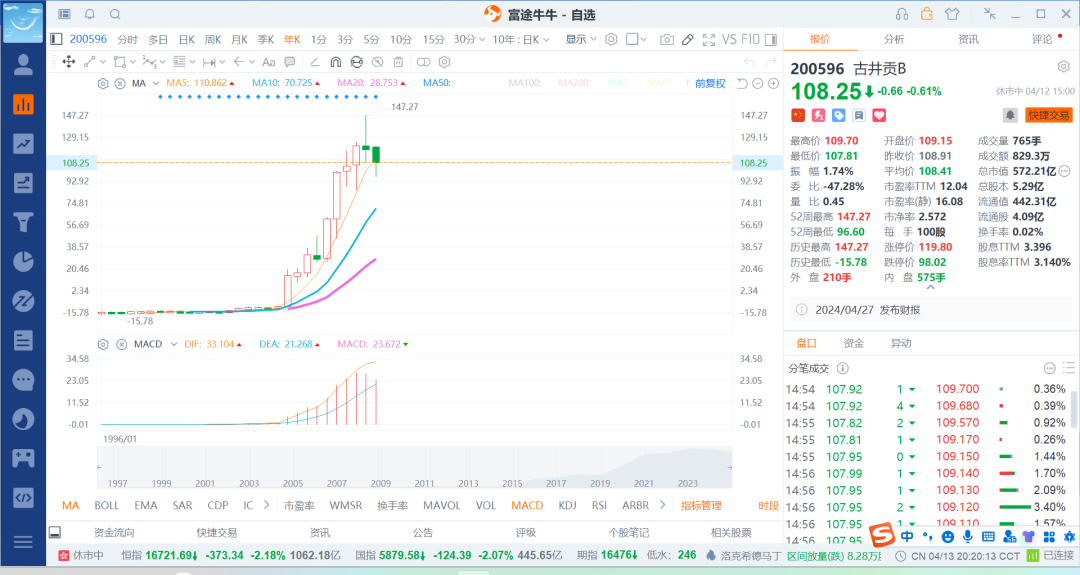The height and width of the screenshot is (575, 1080).
Task: Open the hamburger menu at sidebar bottom
Action: pyautogui.click(x=23, y=542)
